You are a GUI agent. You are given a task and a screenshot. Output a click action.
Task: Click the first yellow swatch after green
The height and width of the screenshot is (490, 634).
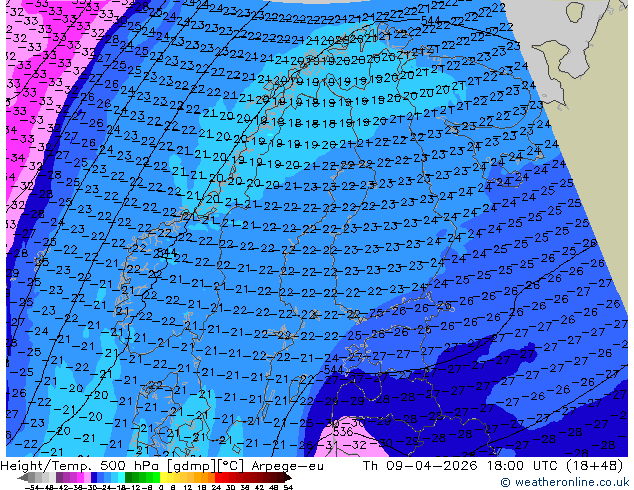point(163,478)
